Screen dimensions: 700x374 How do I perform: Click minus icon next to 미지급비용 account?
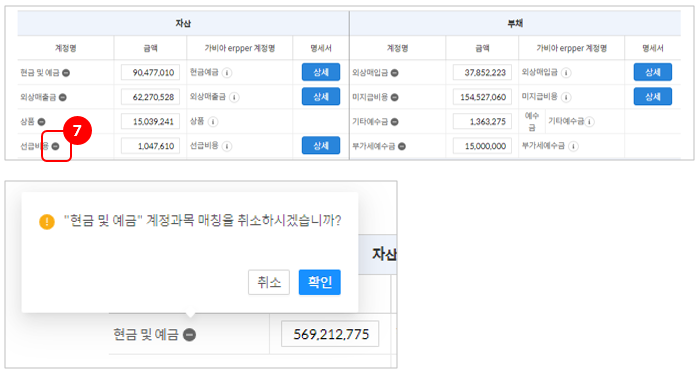click(x=395, y=97)
